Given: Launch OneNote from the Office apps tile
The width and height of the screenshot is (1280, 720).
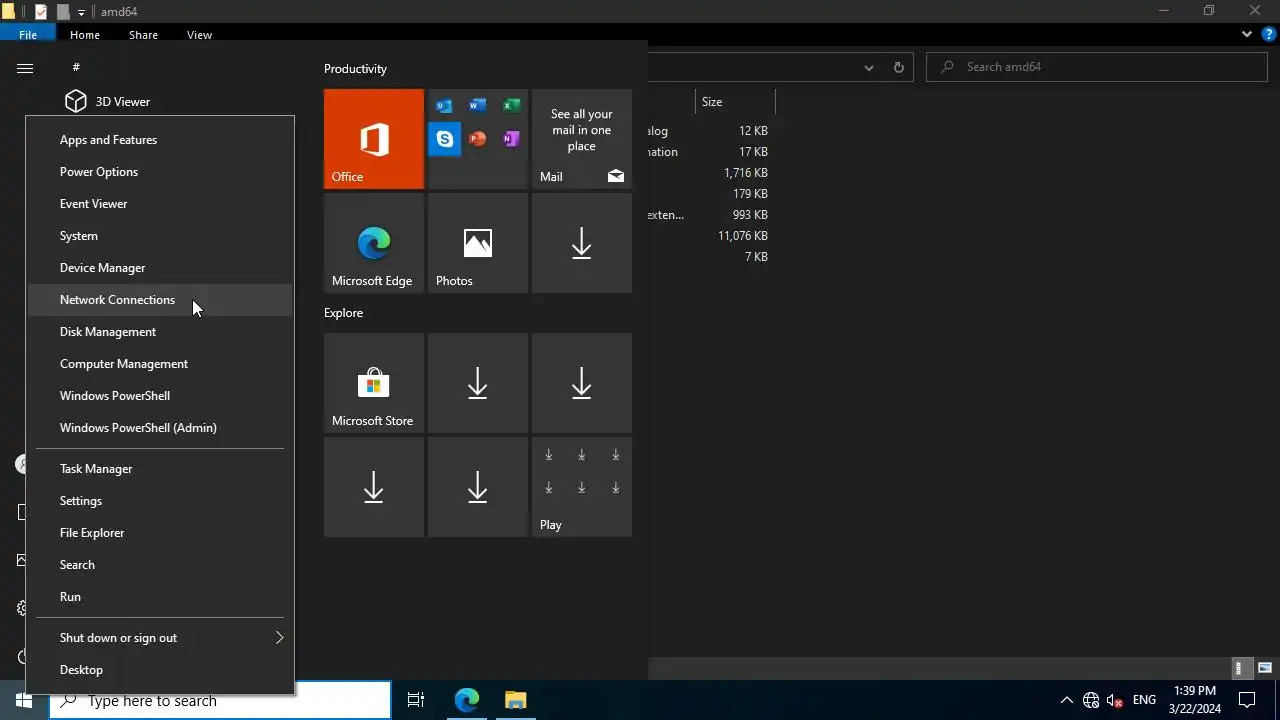Looking at the screenshot, I should tap(511, 139).
